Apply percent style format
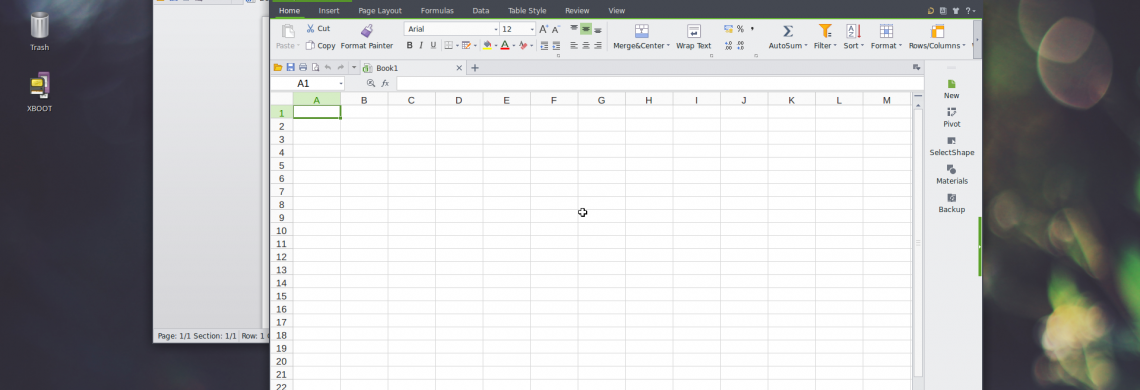Screen dimensions: 1140x390 740,29
